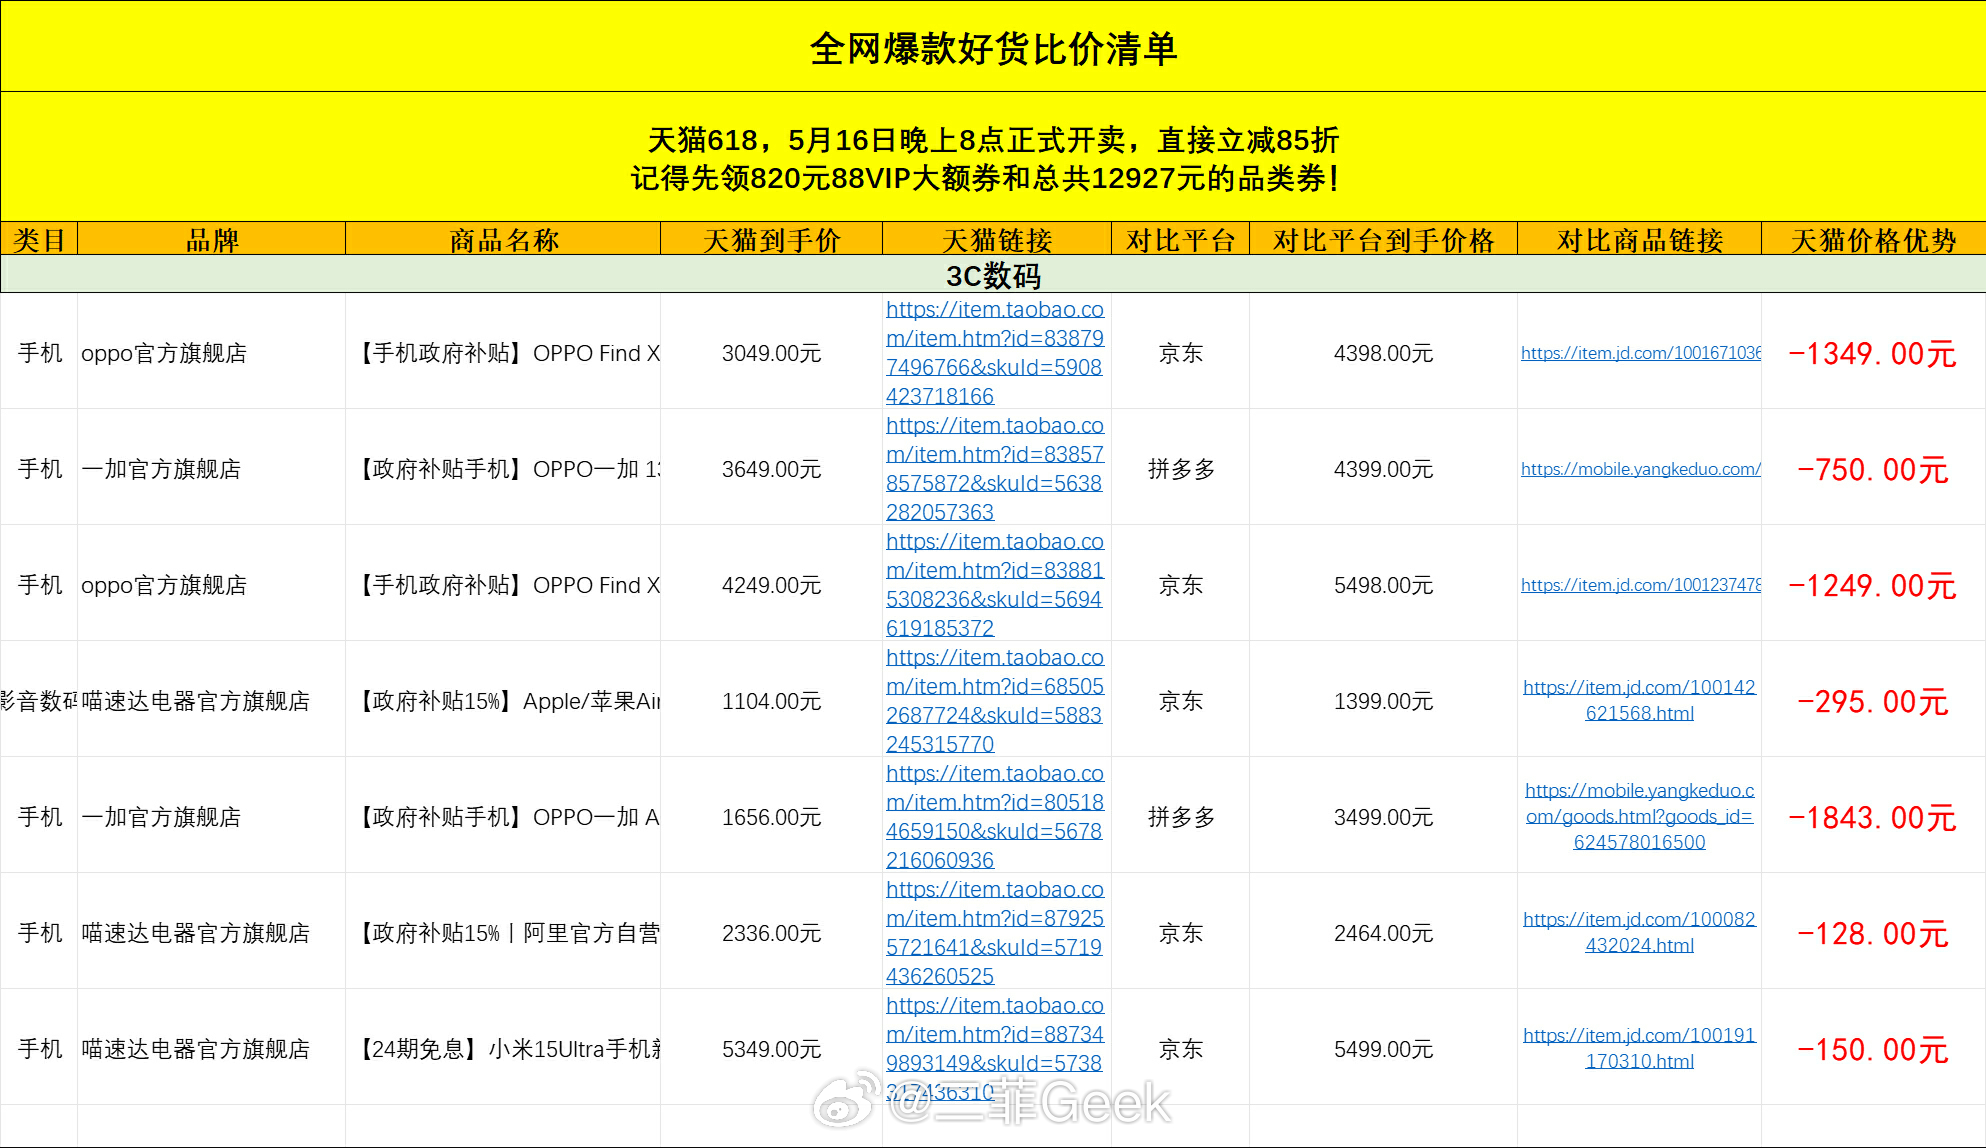The image size is (1986, 1148).
Task: Select the 天猫价格优势 column header
Action: (x=1873, y=240)
